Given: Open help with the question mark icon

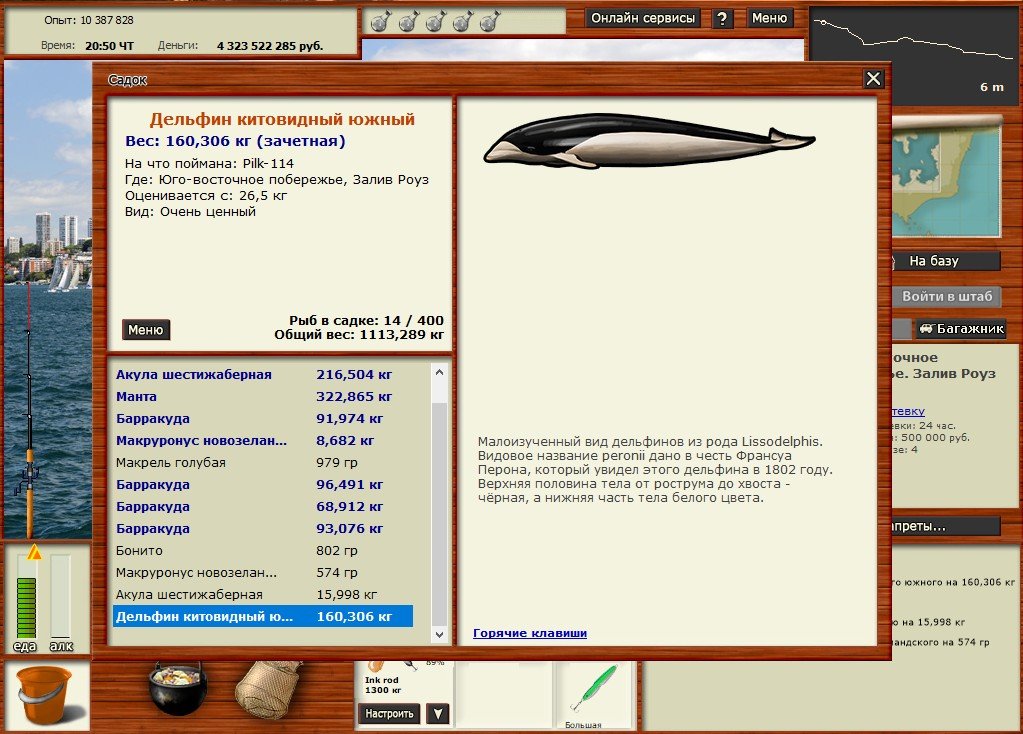Looking at the screenshot, I should [x=723, y=18].
